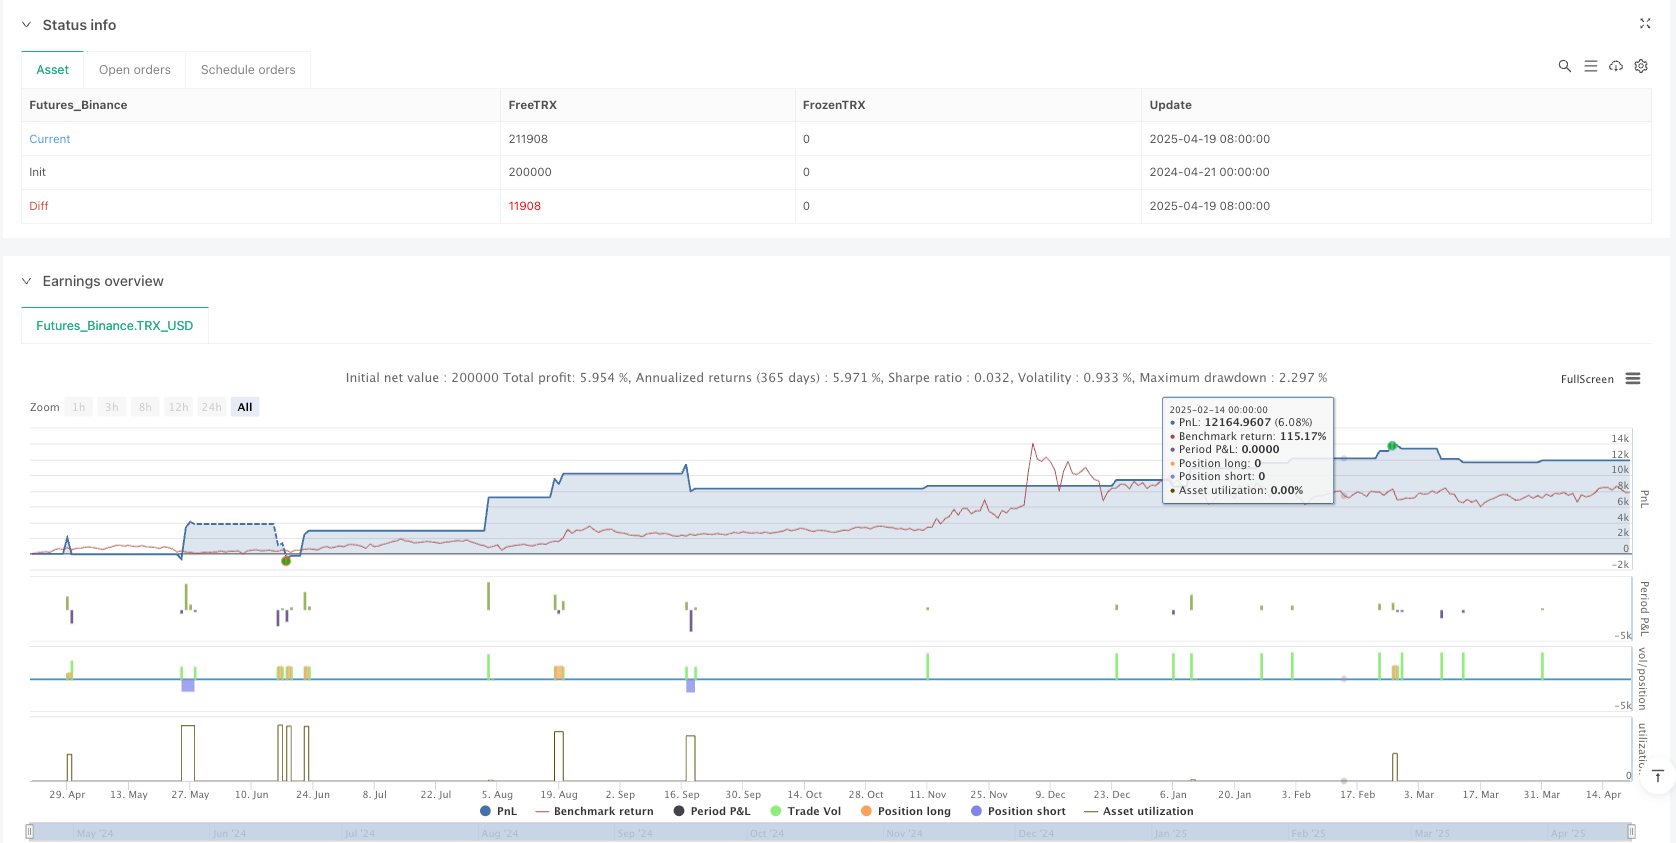Image resolution: width=1676 pixels, height=843 pixels.
Task: Open table settings gear icon
Action: click(x=1641, y=66)
